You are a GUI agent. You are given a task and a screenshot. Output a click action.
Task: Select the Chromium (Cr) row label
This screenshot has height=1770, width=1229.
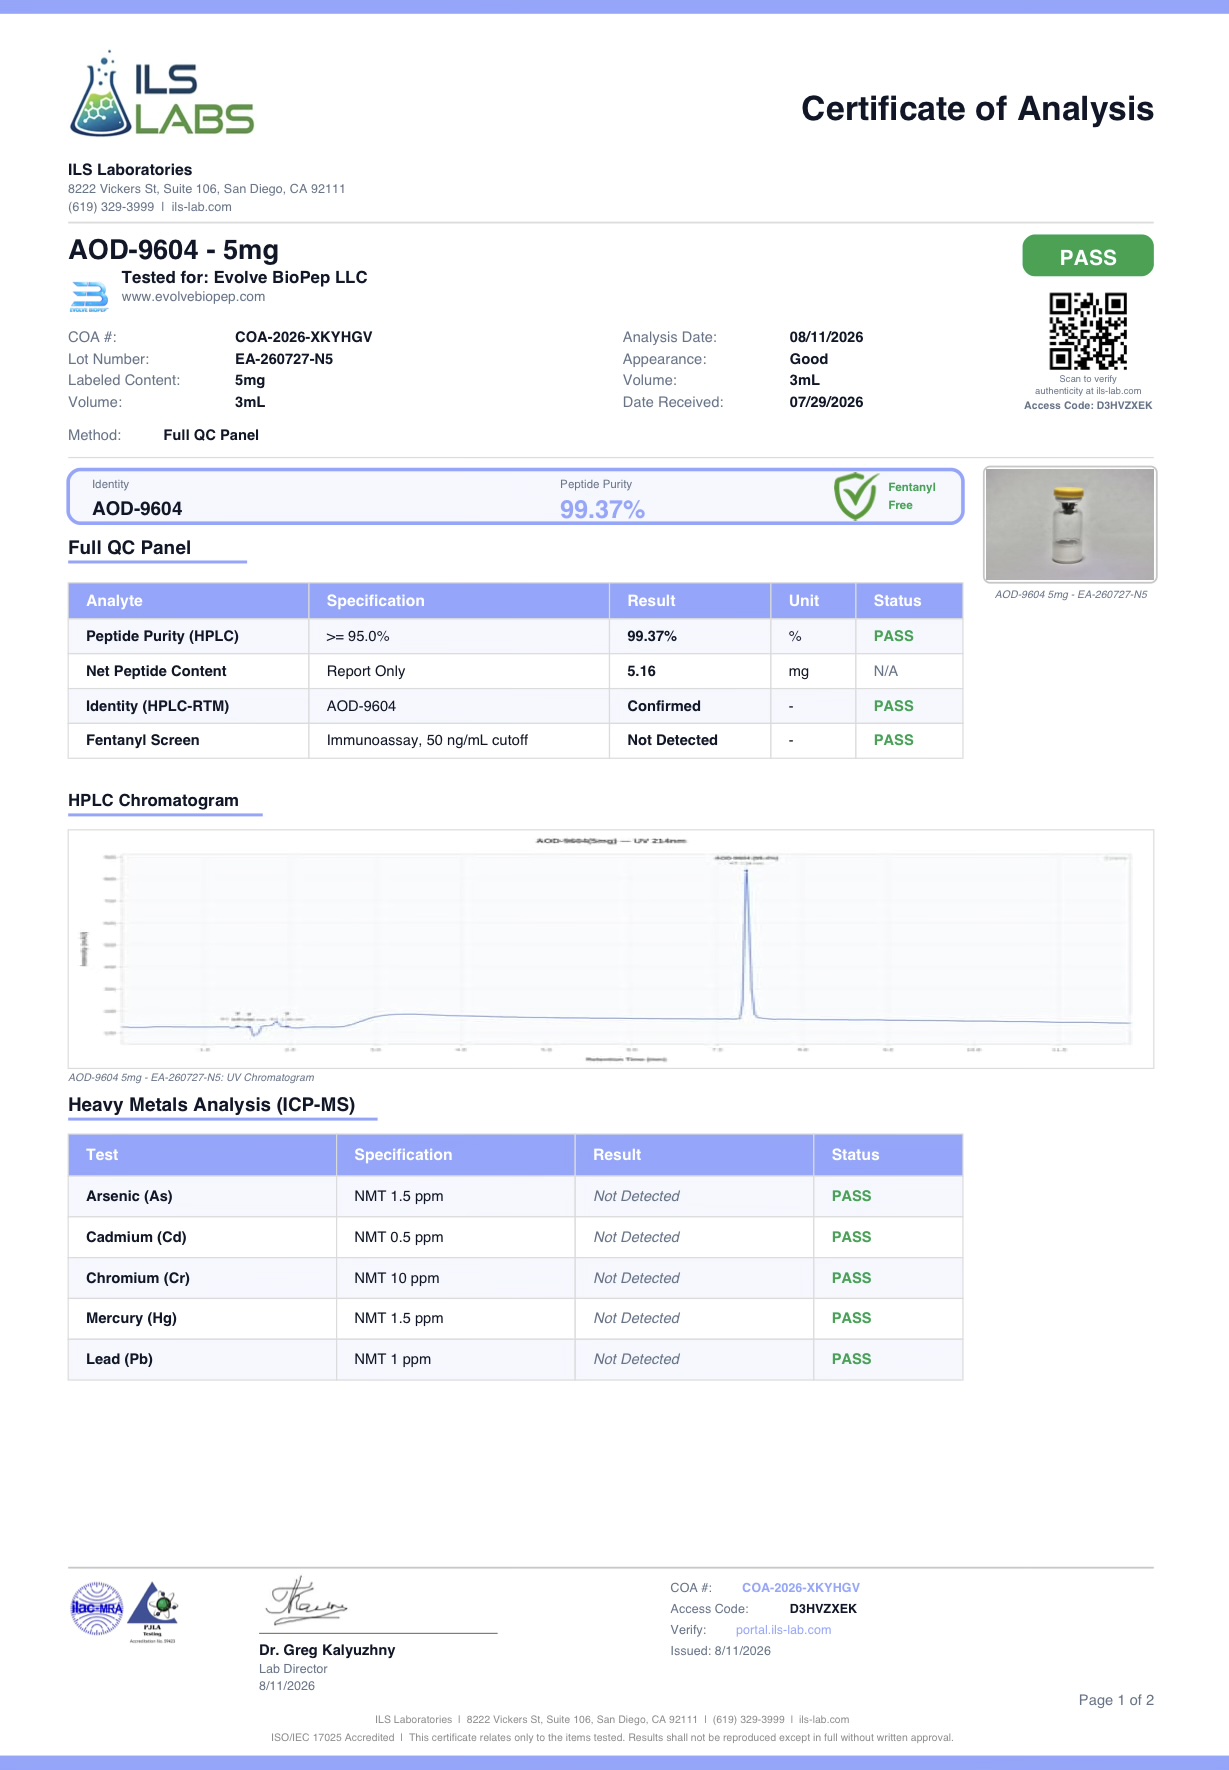point(138,1278)
